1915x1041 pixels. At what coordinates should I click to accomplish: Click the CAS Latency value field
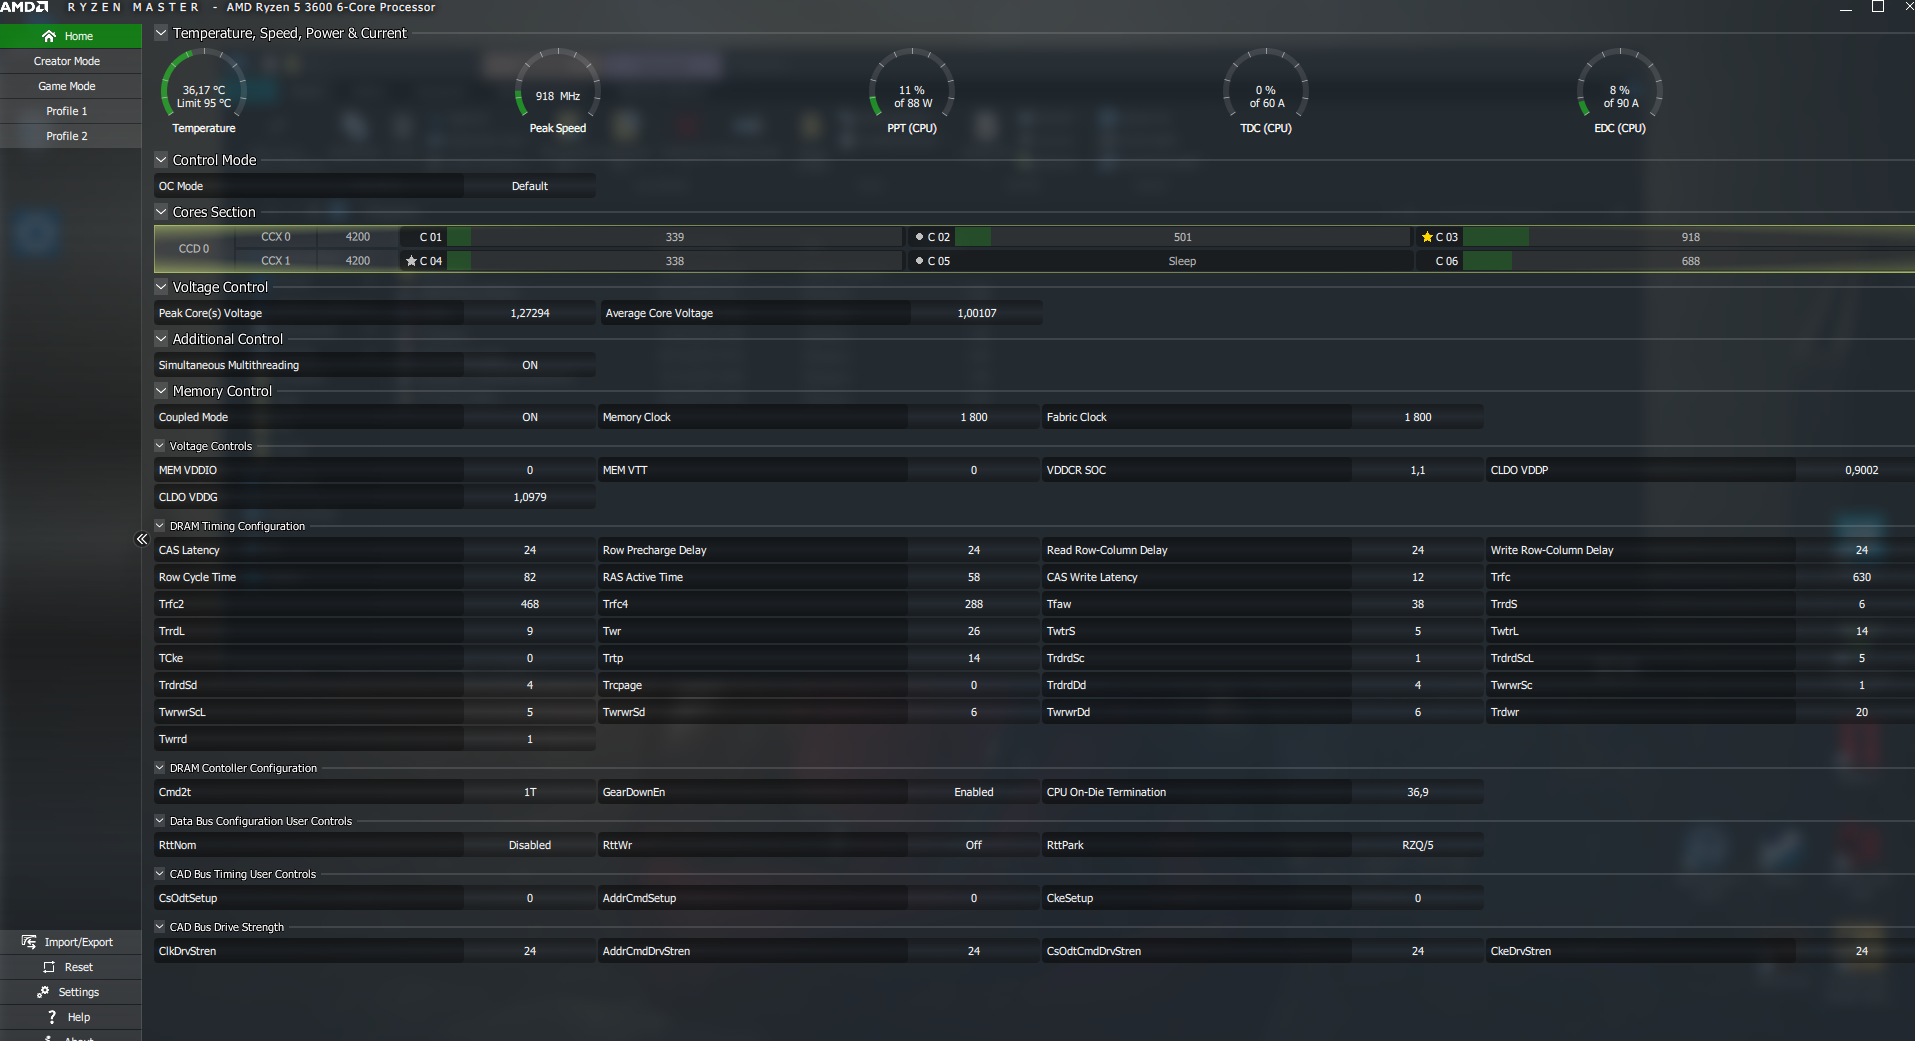529,550
